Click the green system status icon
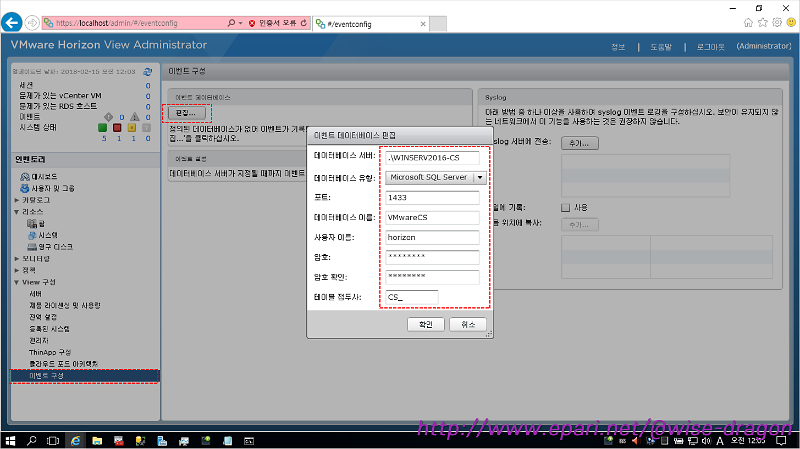 (103, 128)
